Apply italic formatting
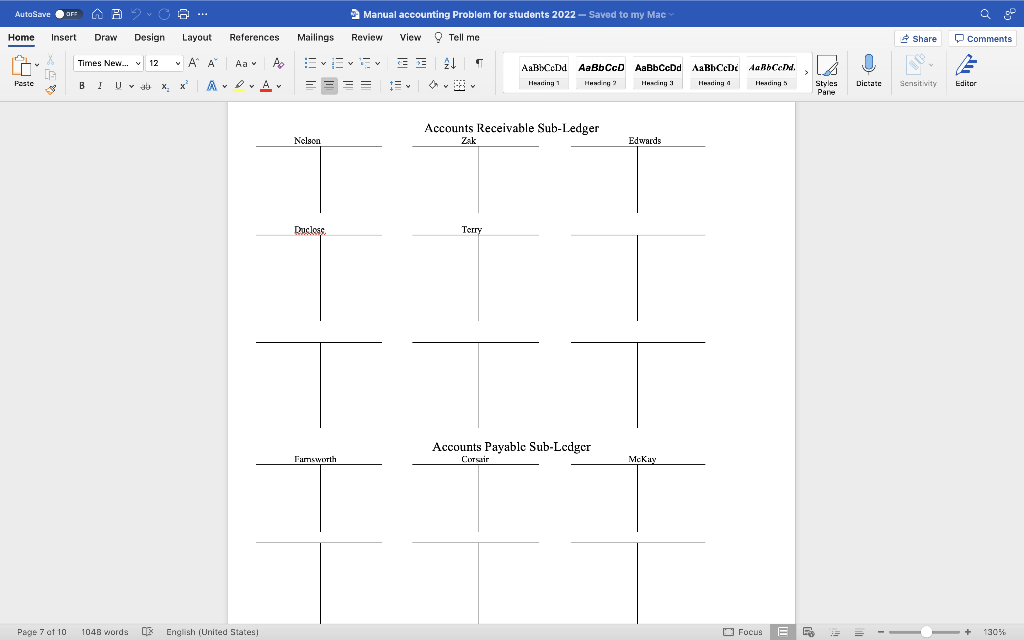The image size is (1024, 640). (100, 86)
